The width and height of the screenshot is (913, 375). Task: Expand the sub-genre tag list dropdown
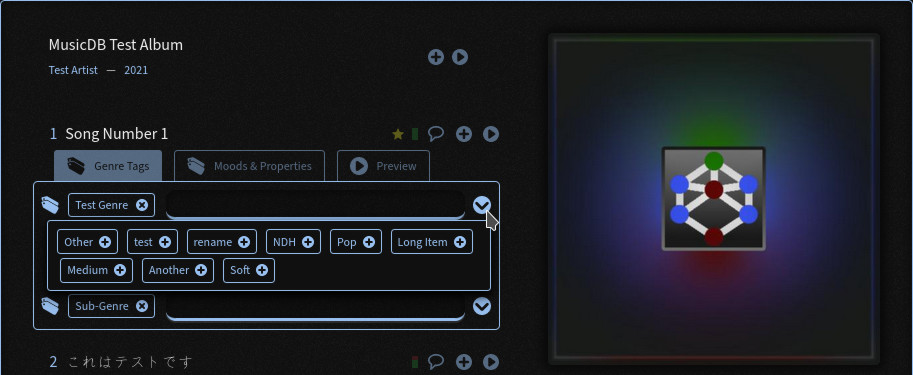pos(482,306)
